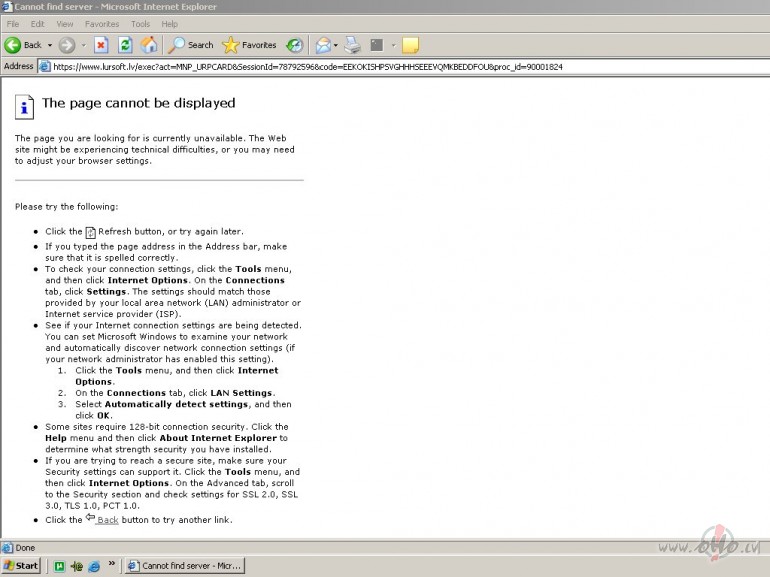The height and width of the screenshot is (577, 770).
Task: Click the Address label text
Action: tap(19, 66)
